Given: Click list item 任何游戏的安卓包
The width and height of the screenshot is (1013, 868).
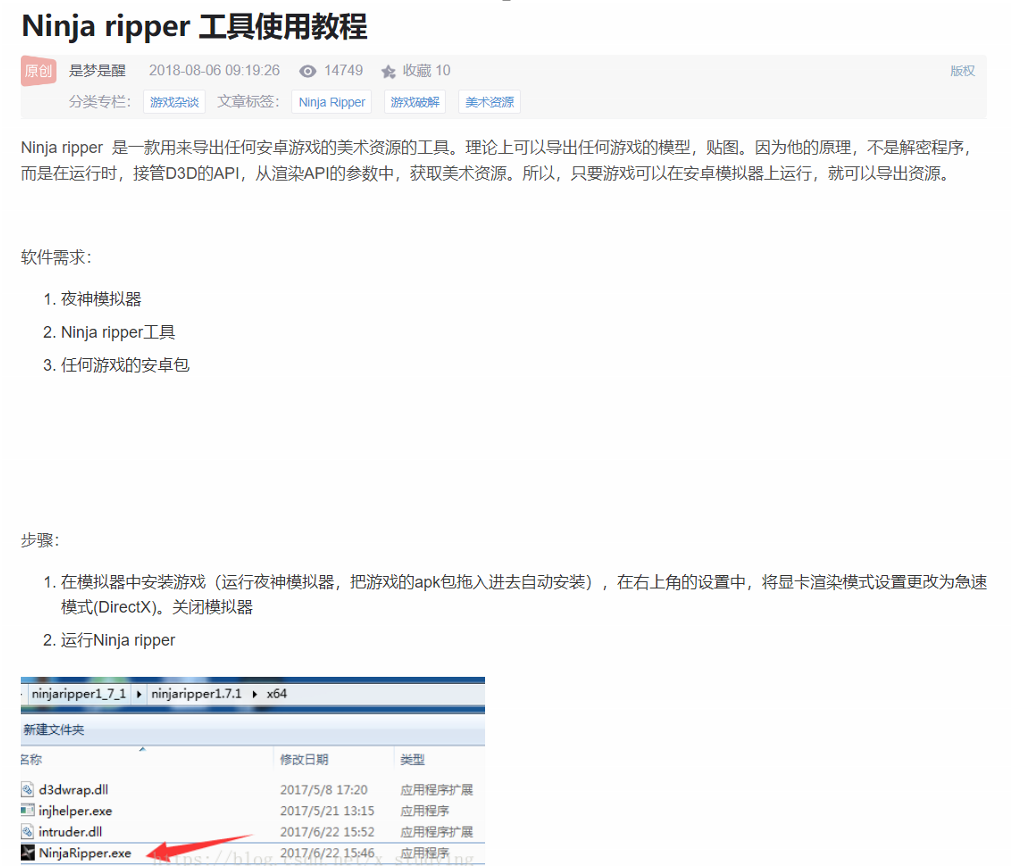Looking at the screenshot, I should pyautogui.click(x=125, y=365).
